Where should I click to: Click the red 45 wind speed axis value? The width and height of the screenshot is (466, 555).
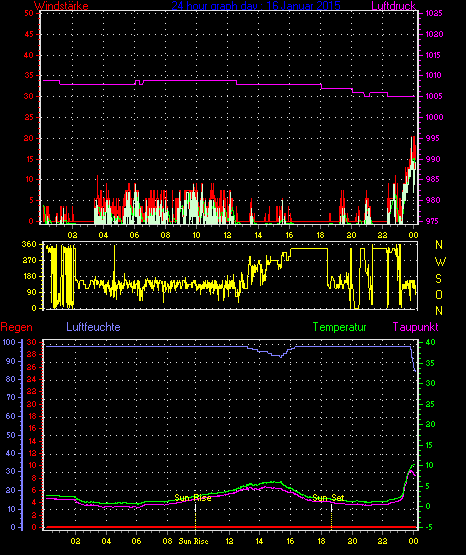[29, 34]
